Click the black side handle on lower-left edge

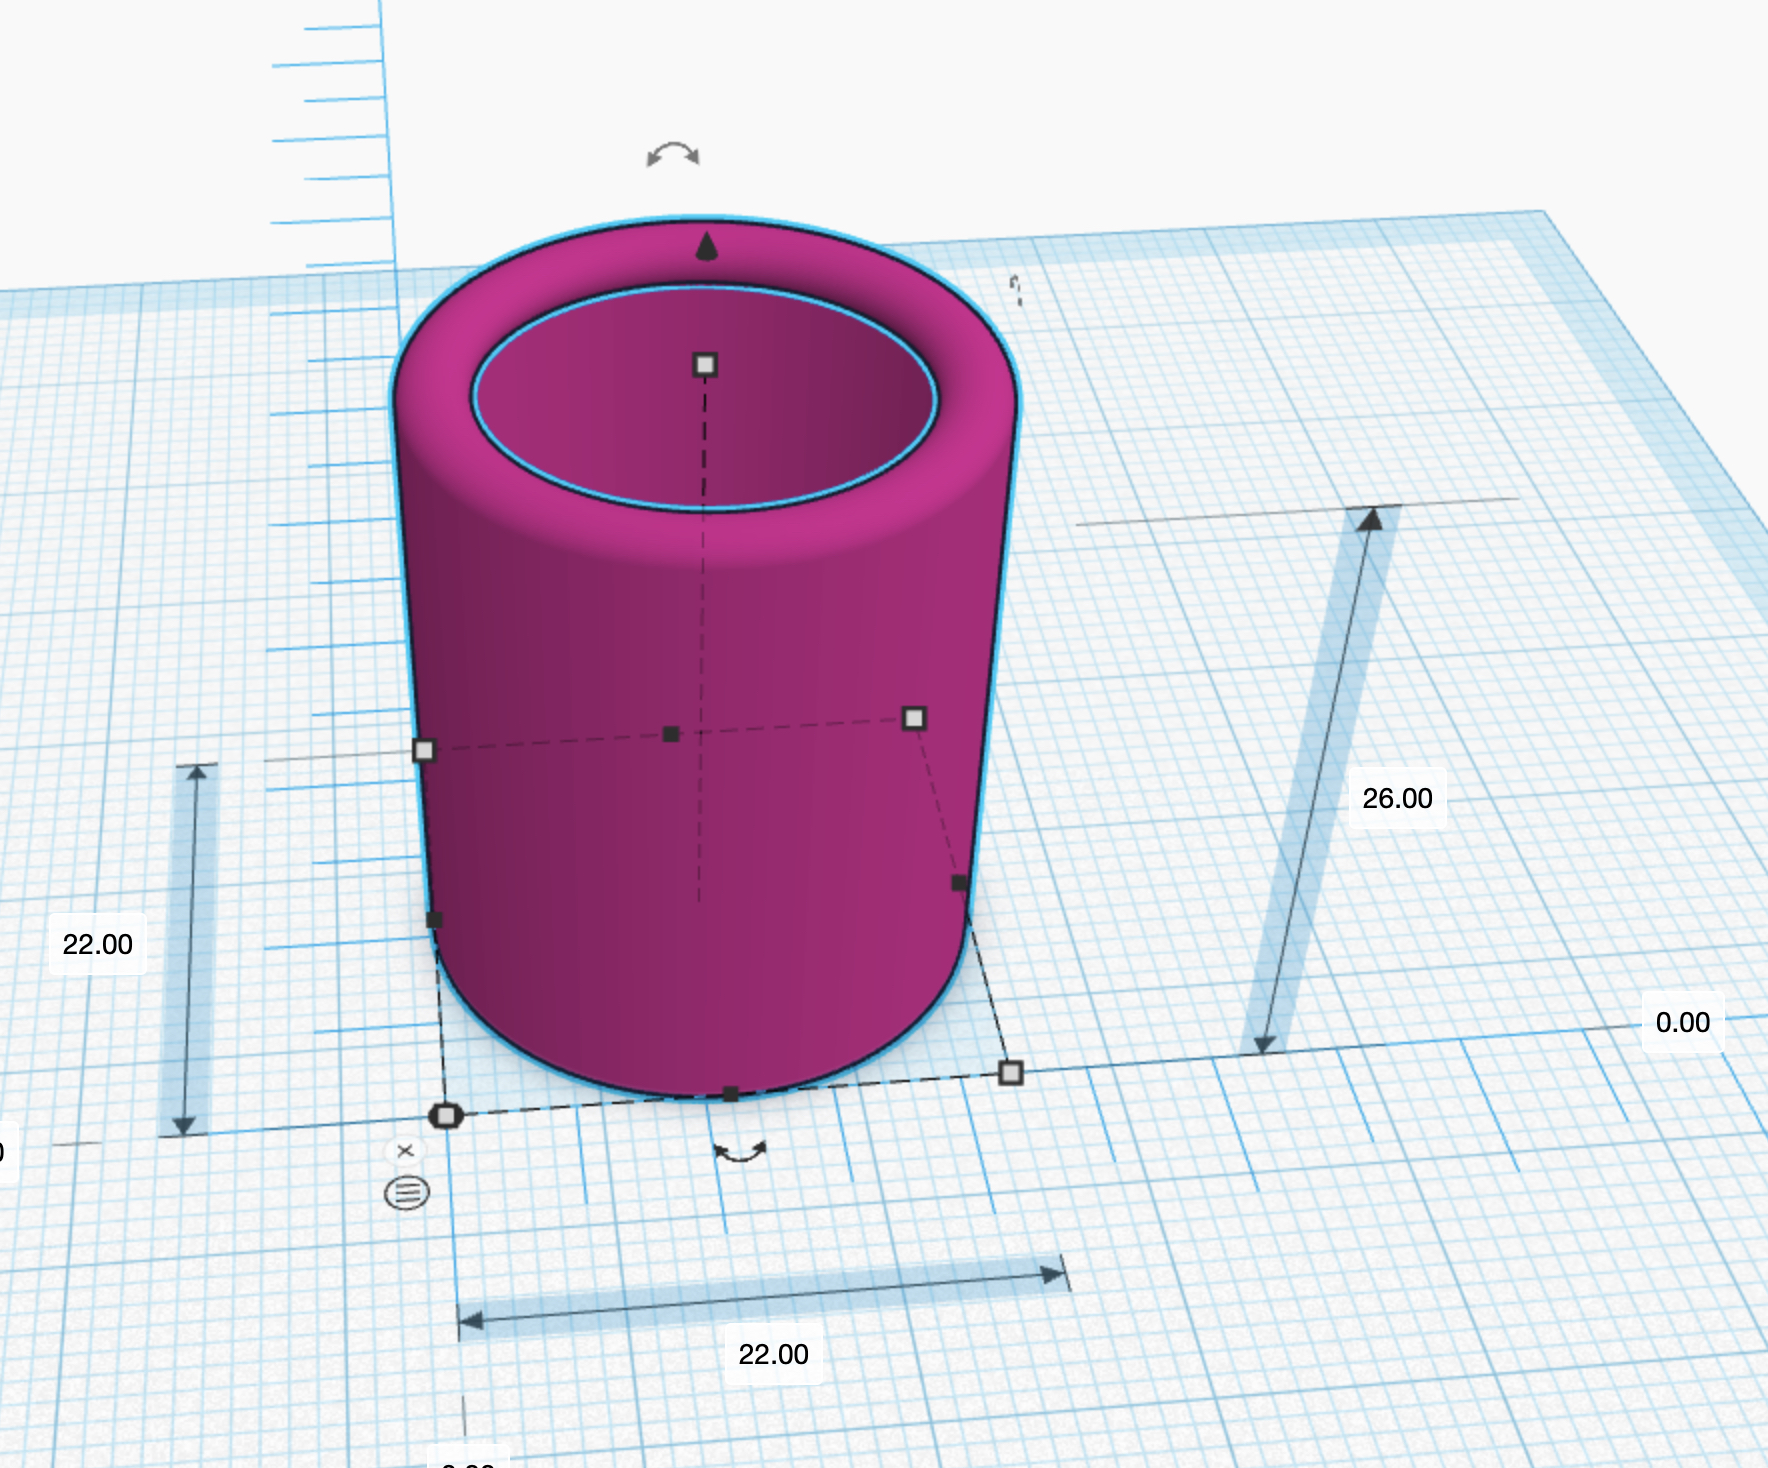434,920
